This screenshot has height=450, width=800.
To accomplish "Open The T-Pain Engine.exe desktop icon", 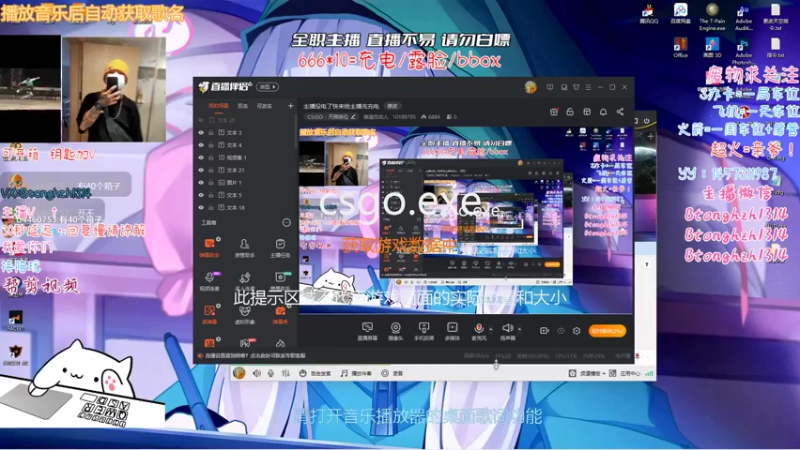I will pyautogui.click(x=712, y=17).
